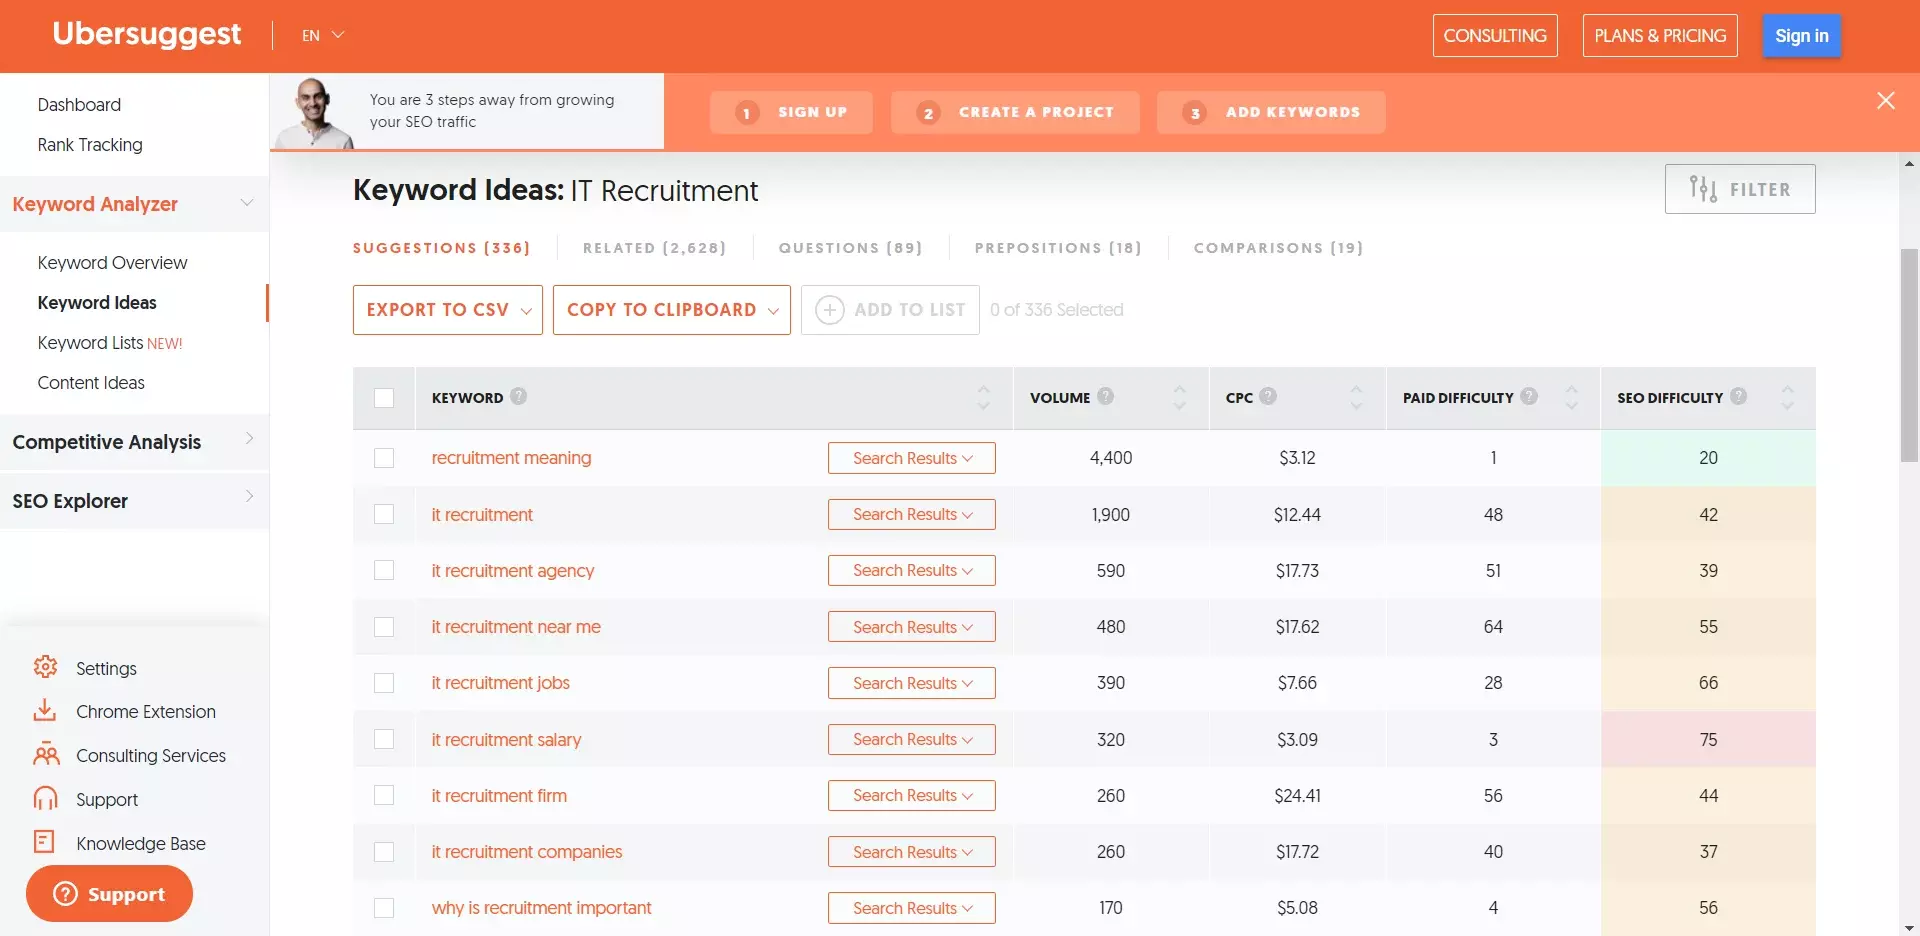Click the Plans & Pricing button
Image resolution: width=1920 pixels, height=936 pixels.
(1660, 36)
